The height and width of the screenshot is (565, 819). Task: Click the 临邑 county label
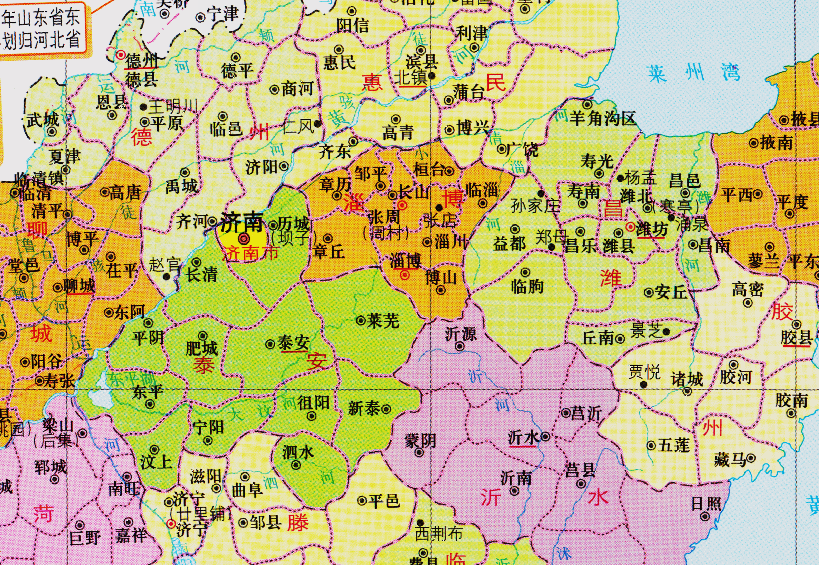coord(227,128)
